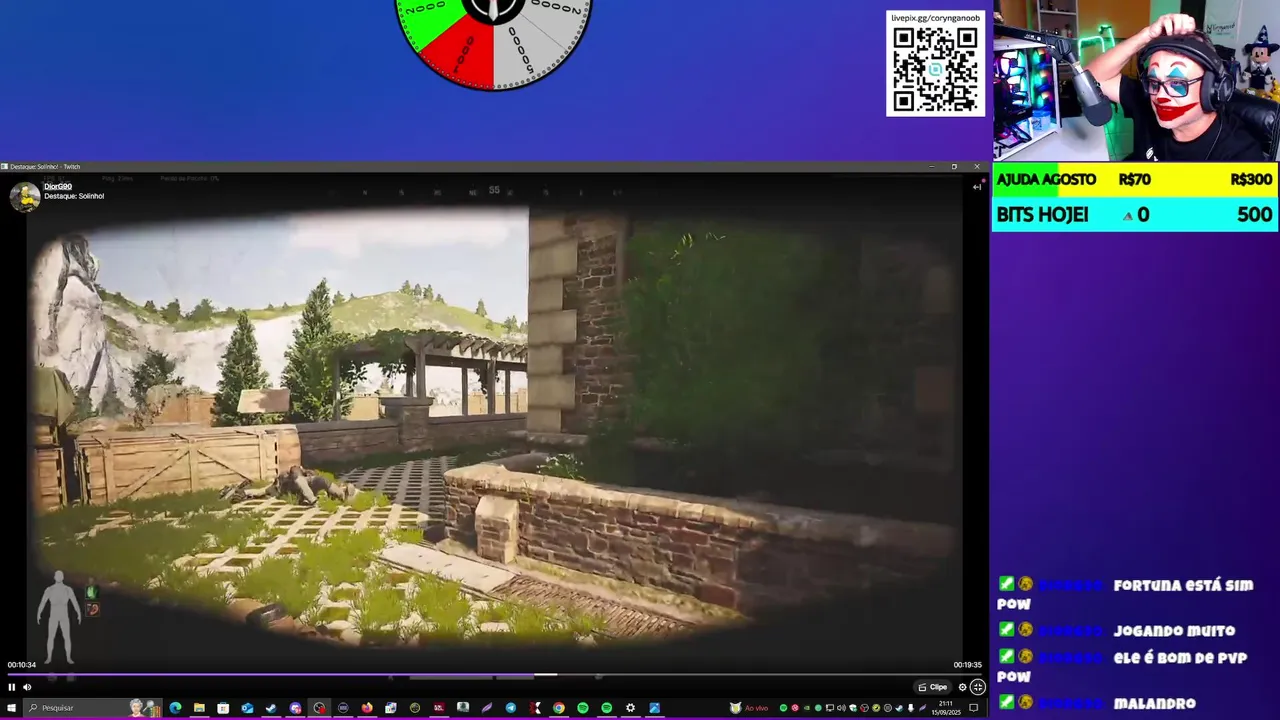Click the streamer webcam overlay

(1136, 80)
